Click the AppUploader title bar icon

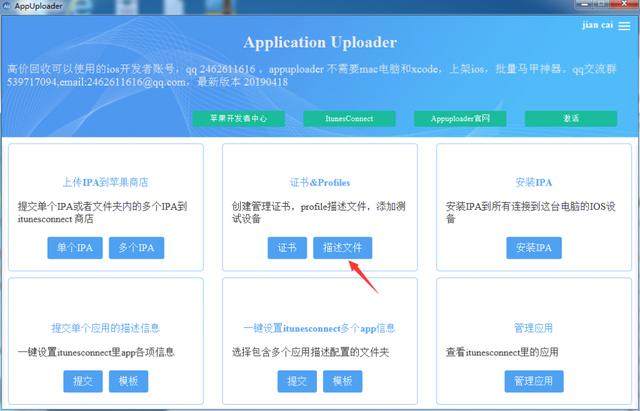pyautogui.click(x=7, y=6)
